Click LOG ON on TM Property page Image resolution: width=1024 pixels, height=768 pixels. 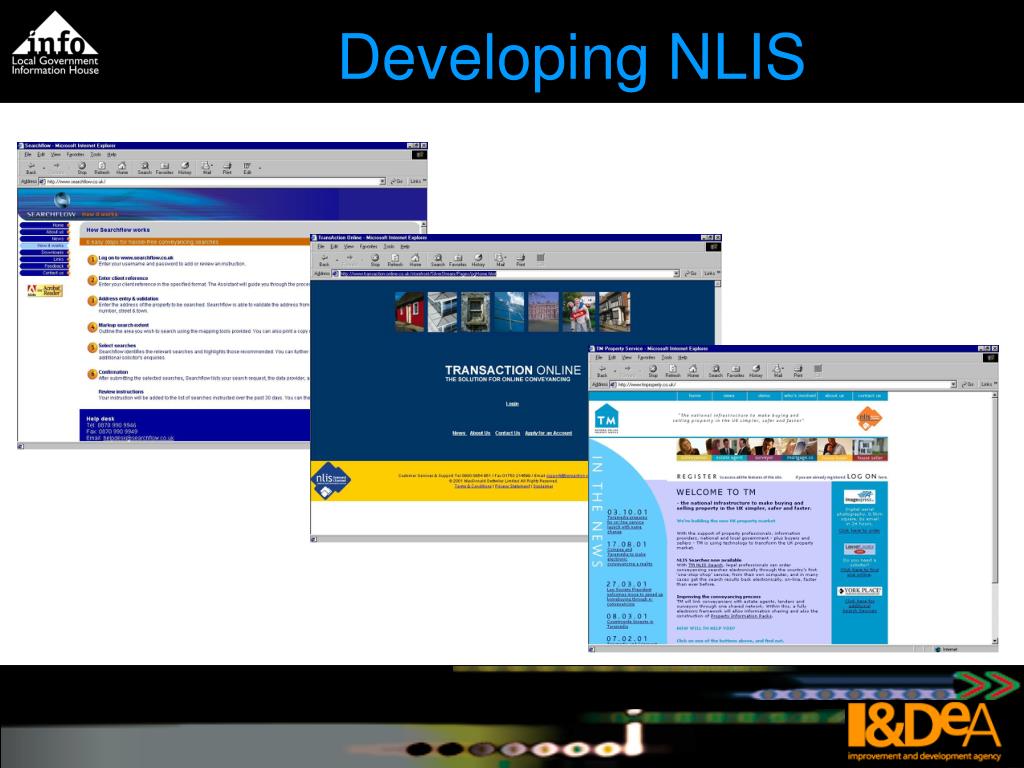861,477
